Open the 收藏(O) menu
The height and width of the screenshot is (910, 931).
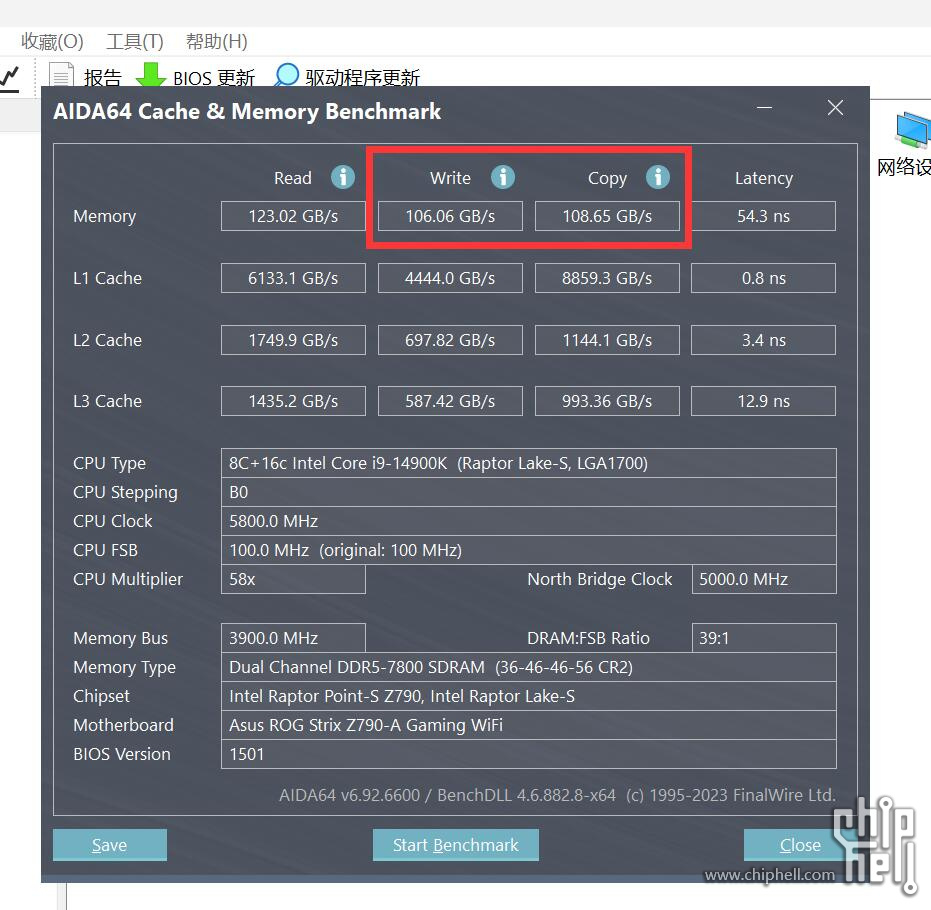52,42
